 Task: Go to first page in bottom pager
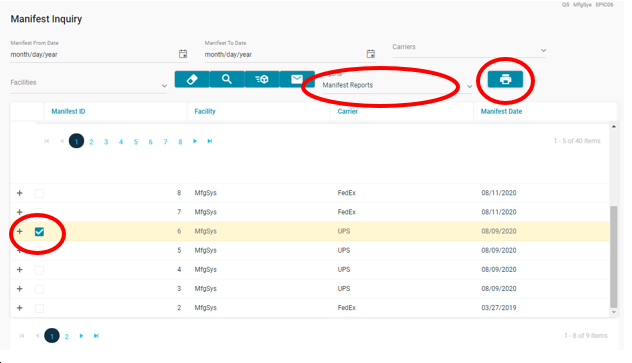(x=22, y=336)
